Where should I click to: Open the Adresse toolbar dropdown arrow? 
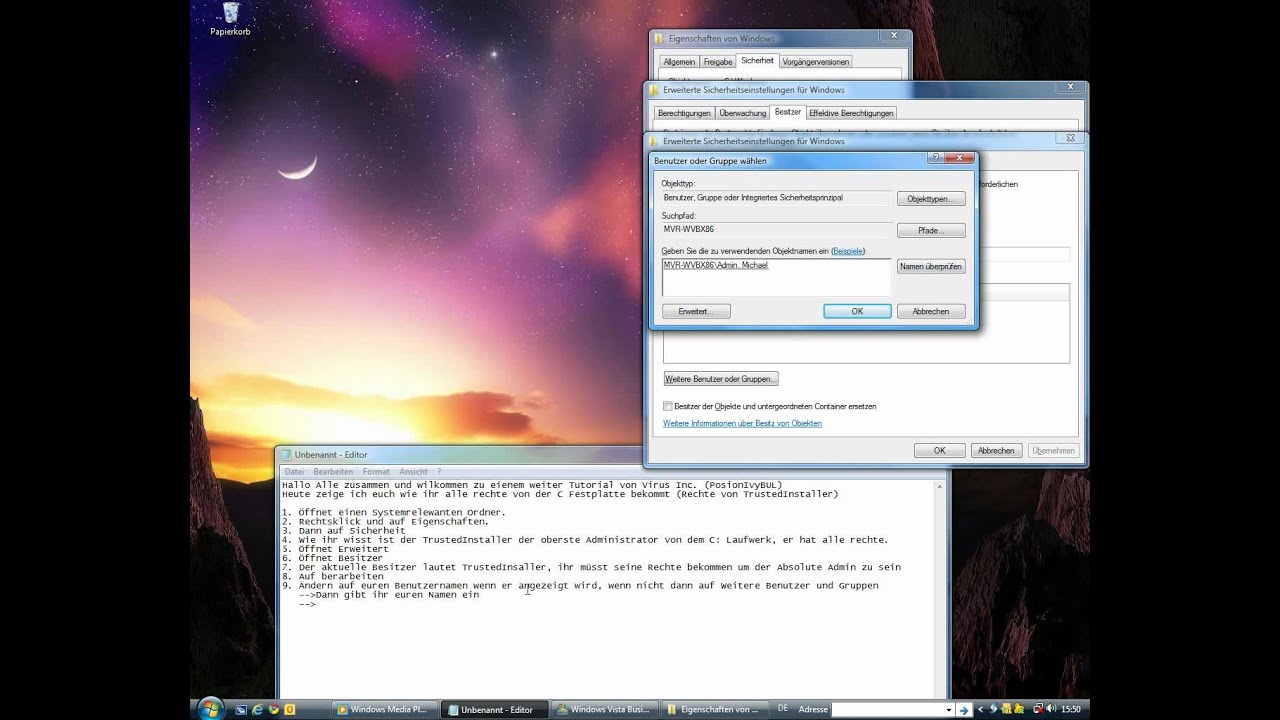pos(949,709)
